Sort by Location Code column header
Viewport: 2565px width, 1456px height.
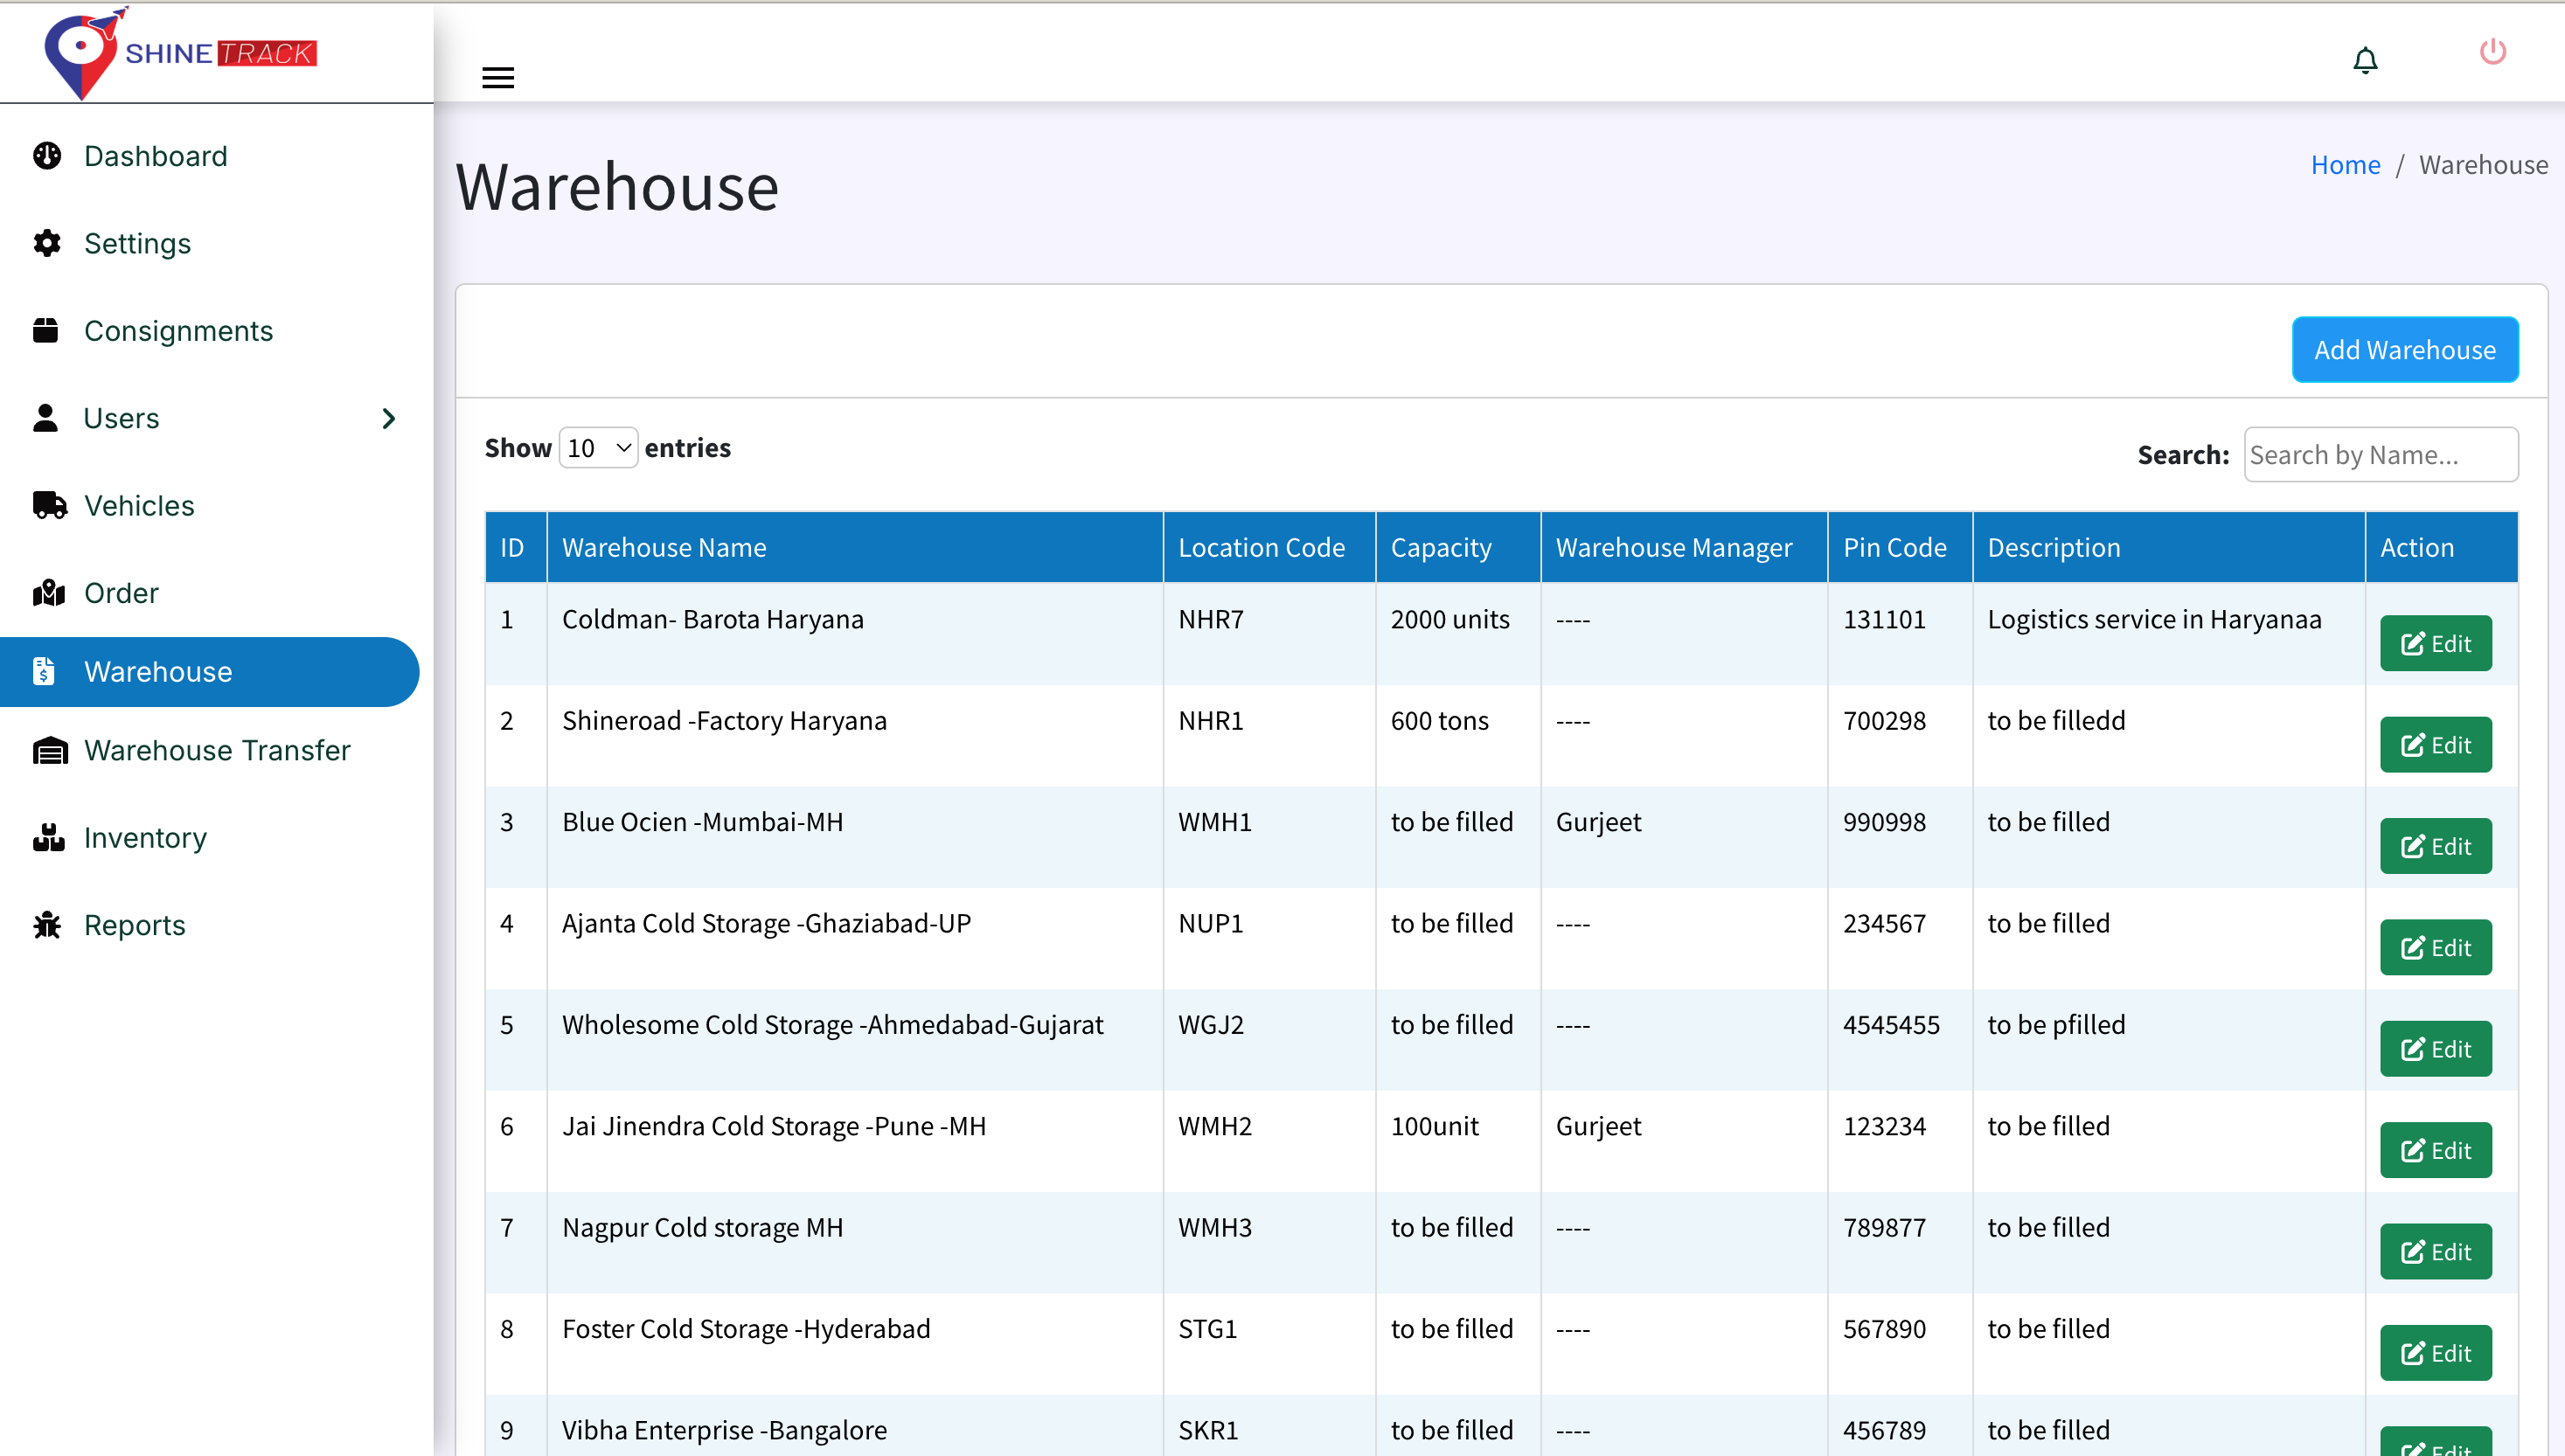coord(1269,547)
